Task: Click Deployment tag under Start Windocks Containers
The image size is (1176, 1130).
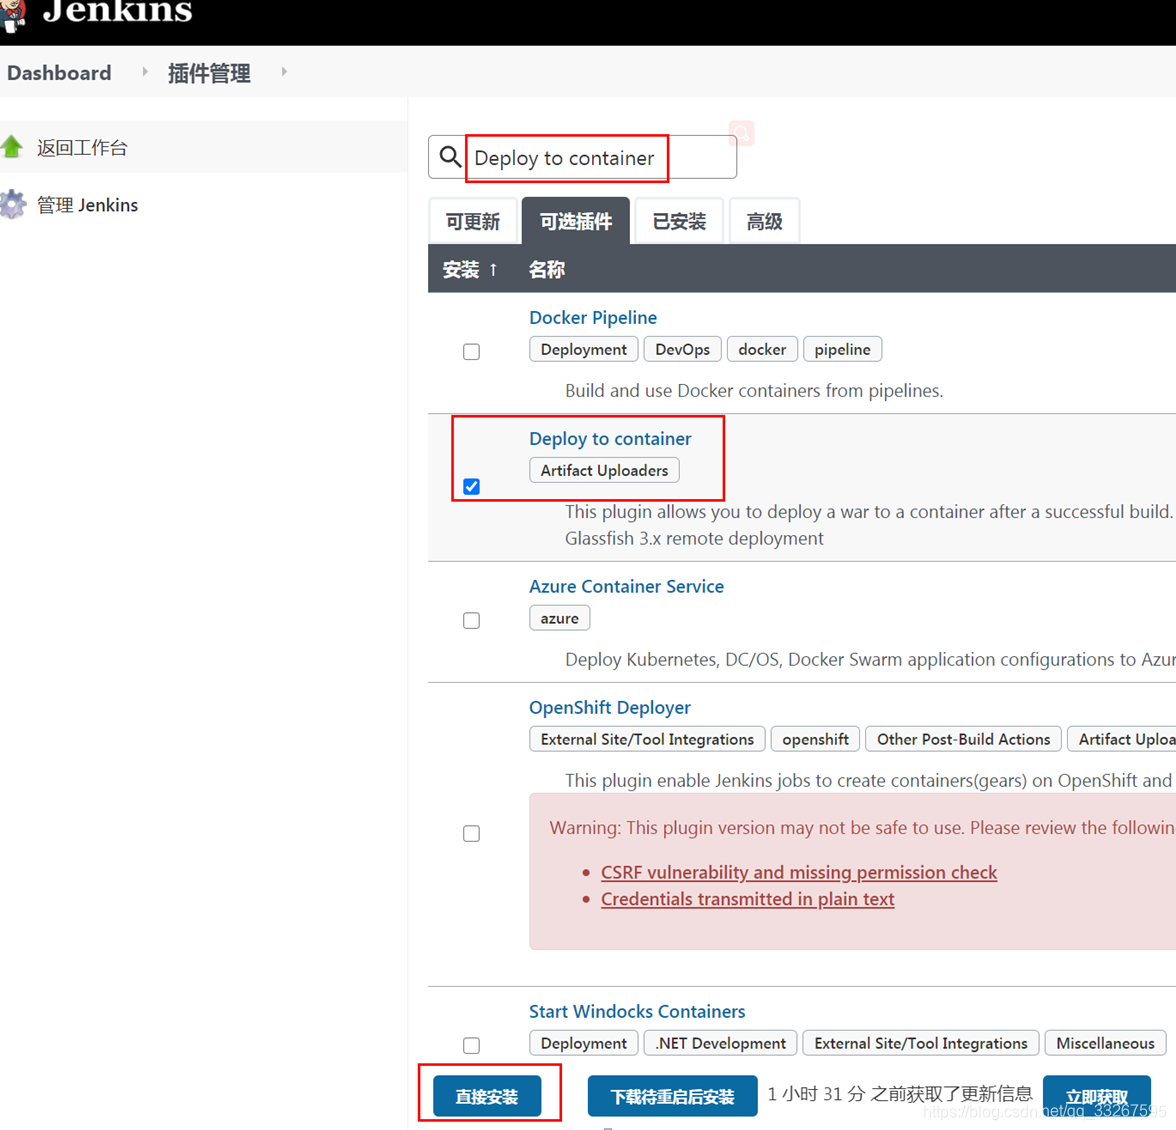Action: pos(584,1043)
